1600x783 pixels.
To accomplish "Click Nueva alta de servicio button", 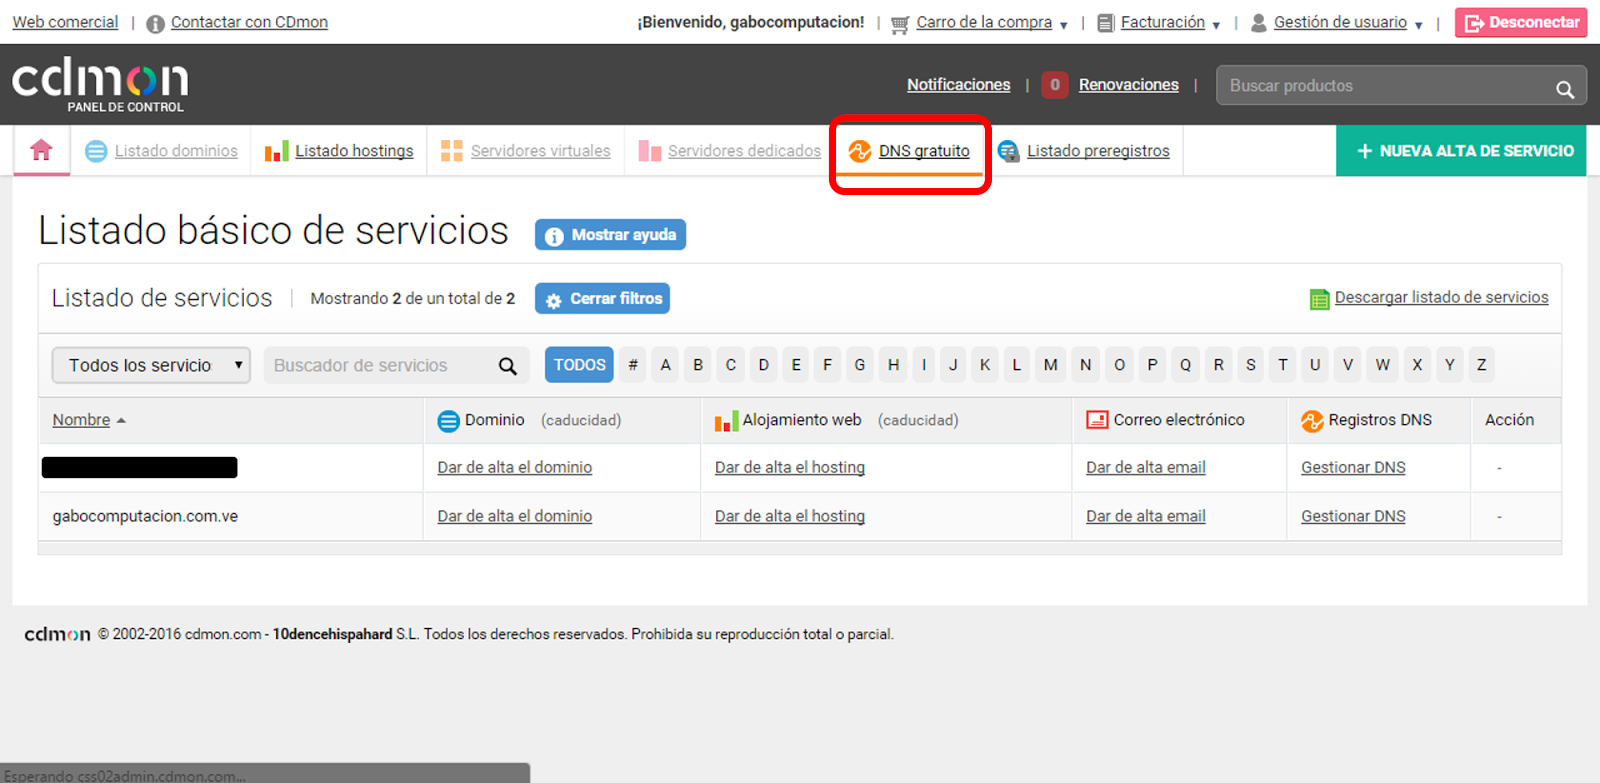I will point(1461,151).
